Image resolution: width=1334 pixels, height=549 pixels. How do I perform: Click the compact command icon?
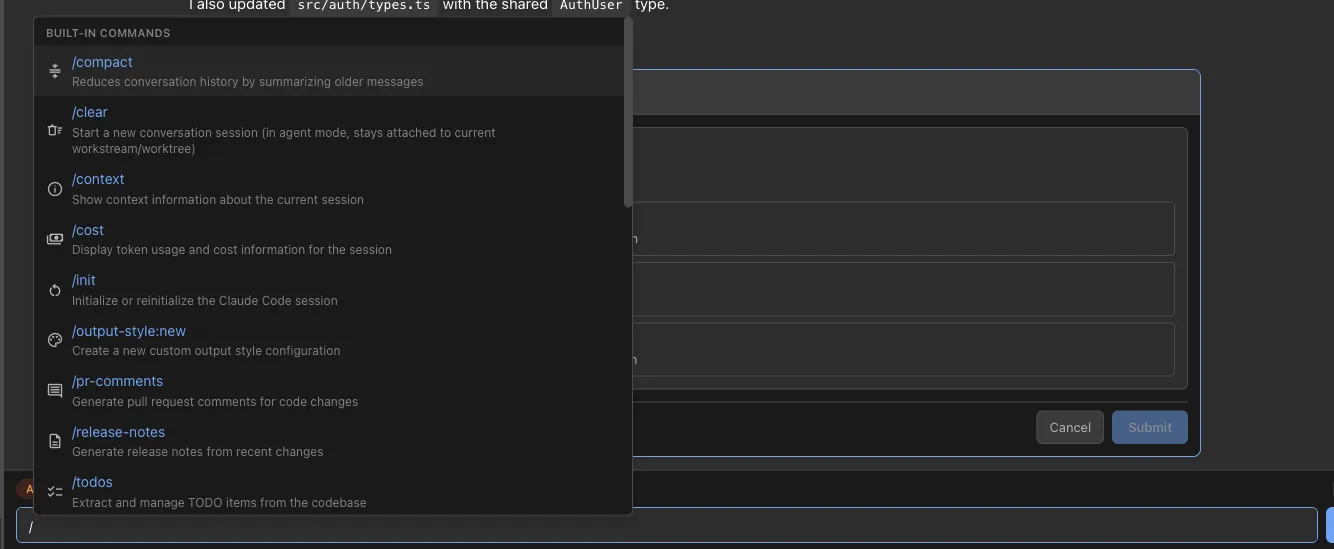55,71
